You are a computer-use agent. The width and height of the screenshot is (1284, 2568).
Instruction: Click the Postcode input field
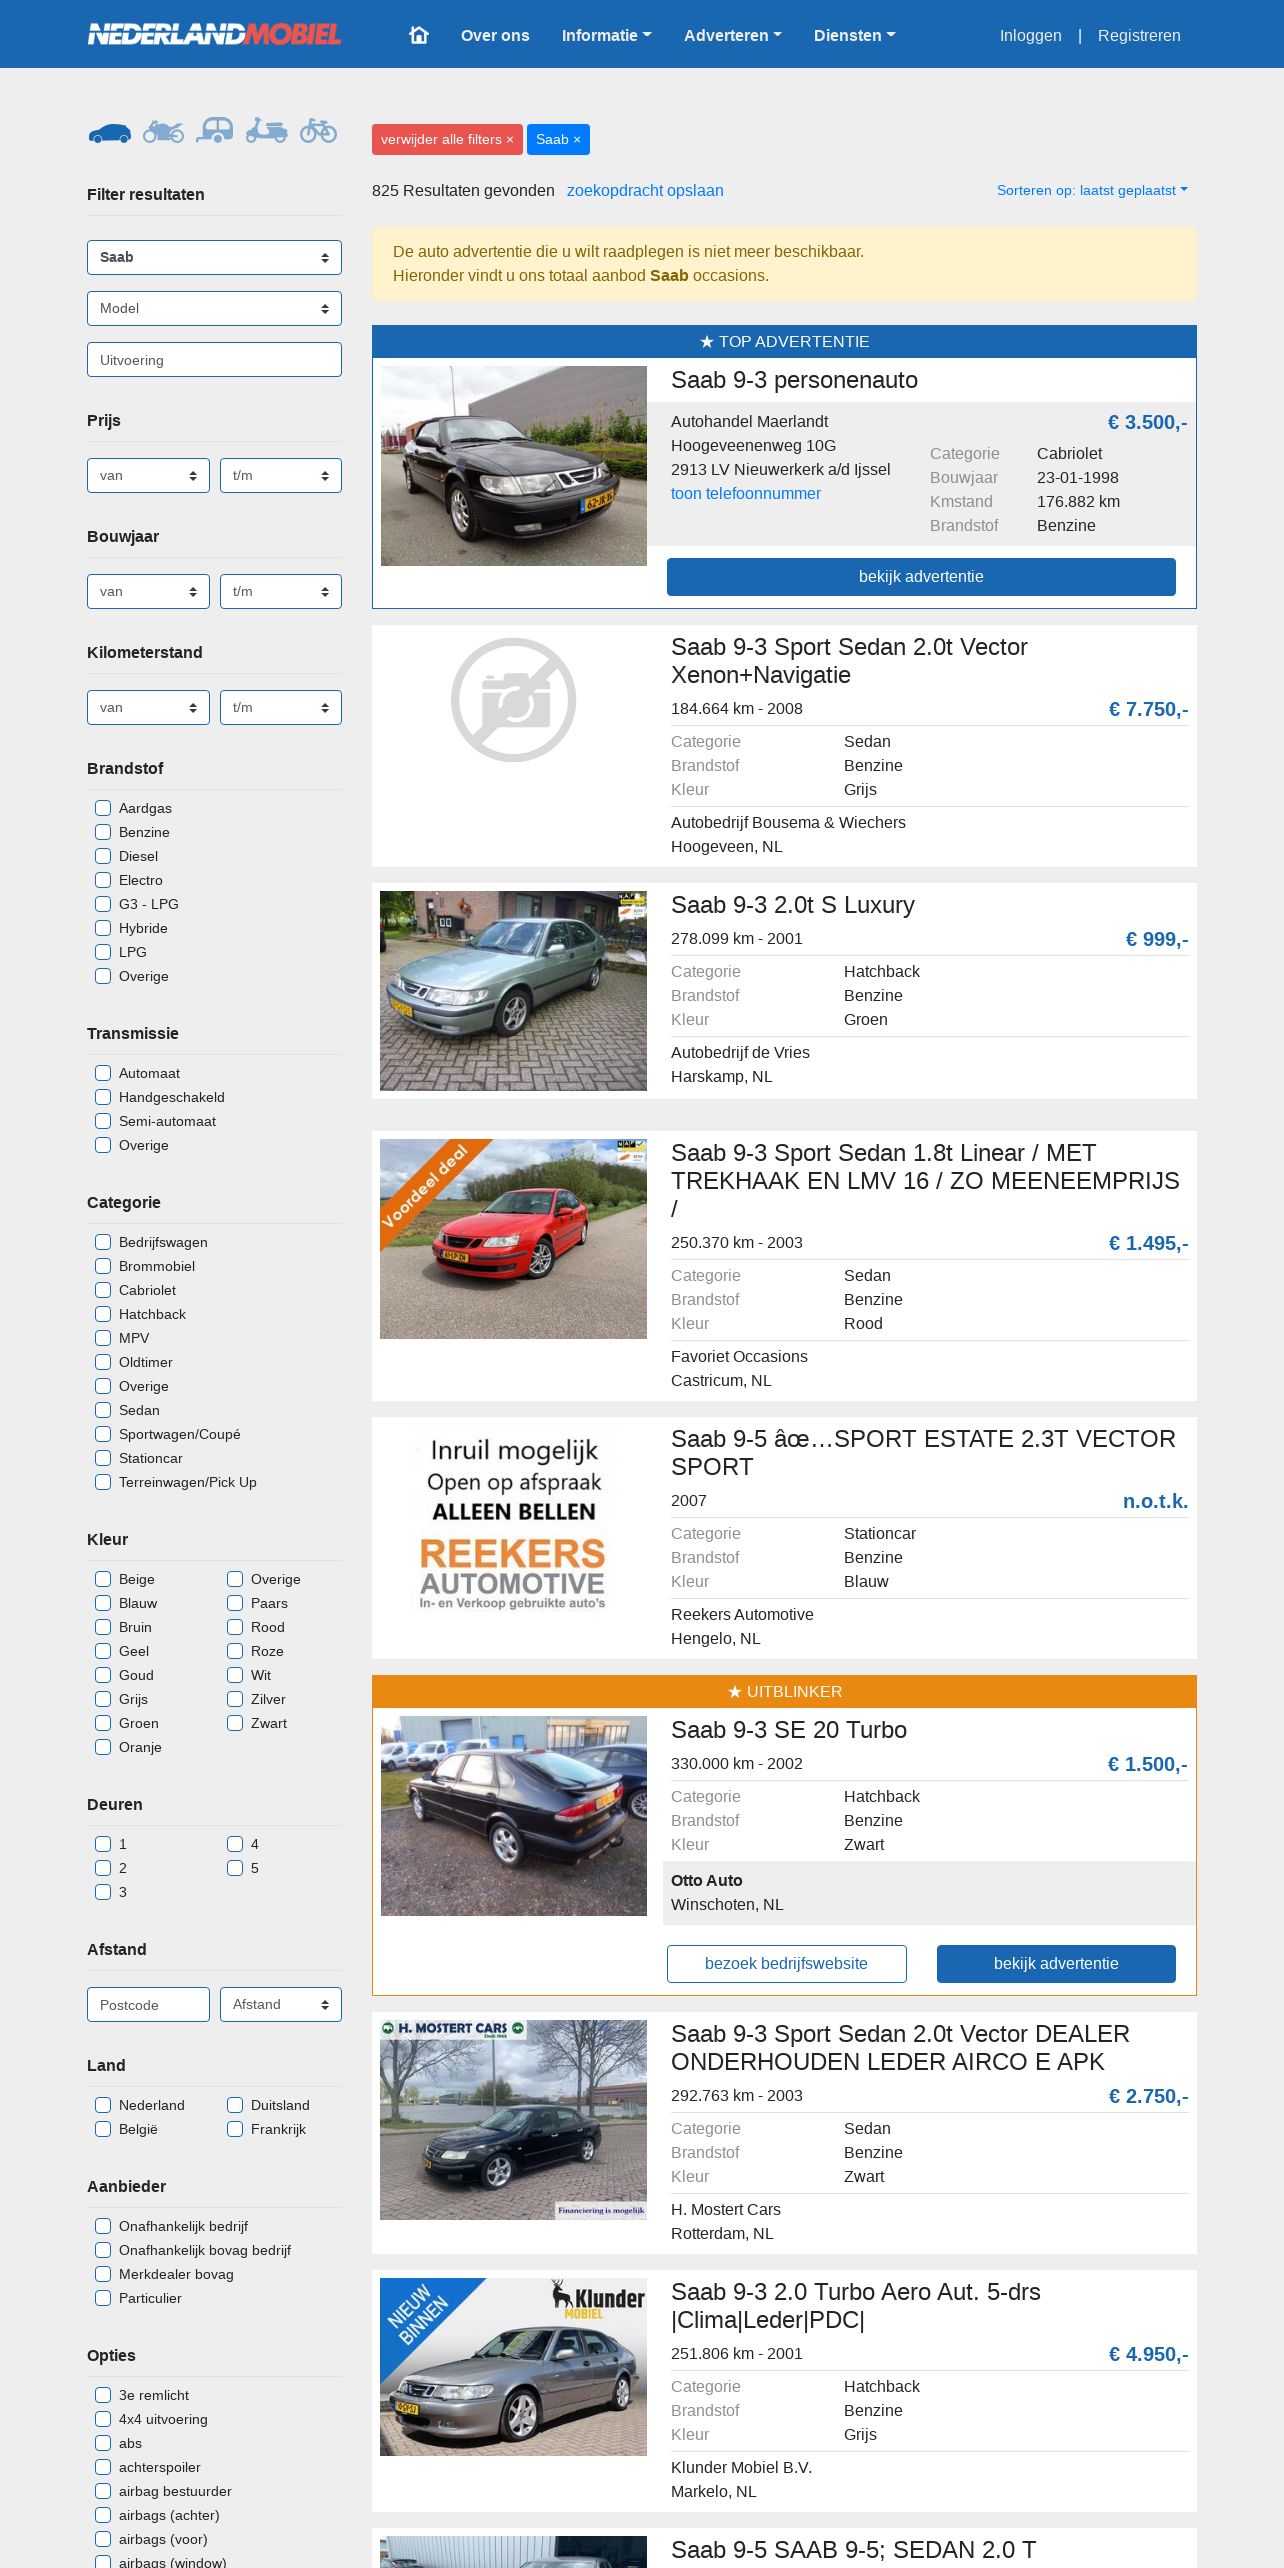148,2004
